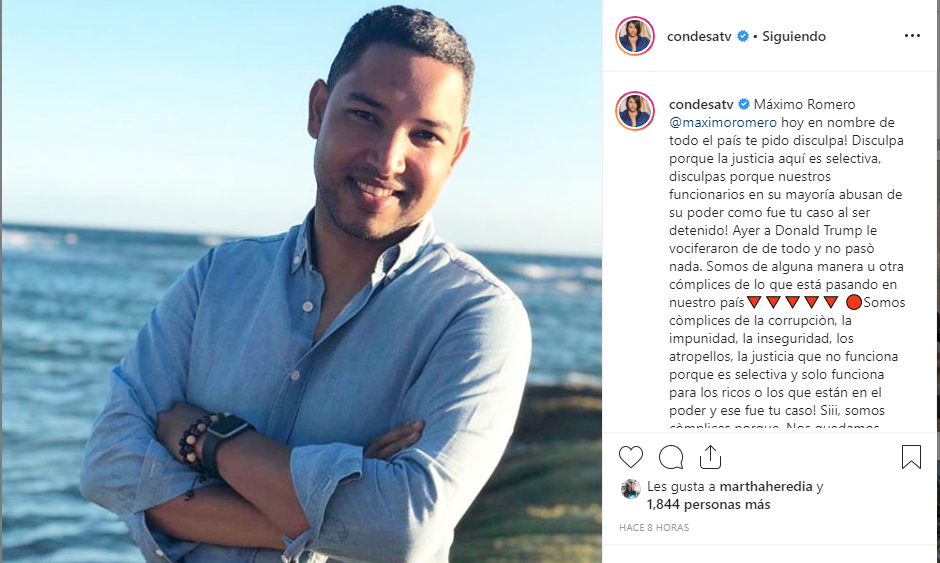
Task: Open marthaheredia's profile from likes
Action: [x=766, y=487]
